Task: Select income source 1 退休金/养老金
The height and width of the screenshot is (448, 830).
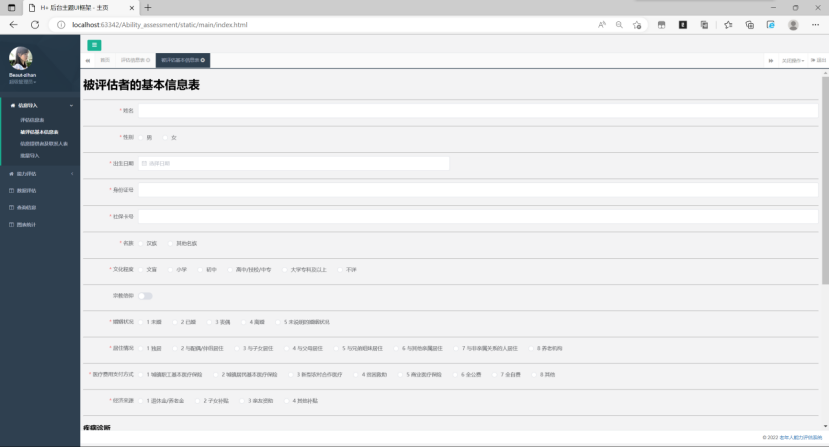Action: (141, 401)
